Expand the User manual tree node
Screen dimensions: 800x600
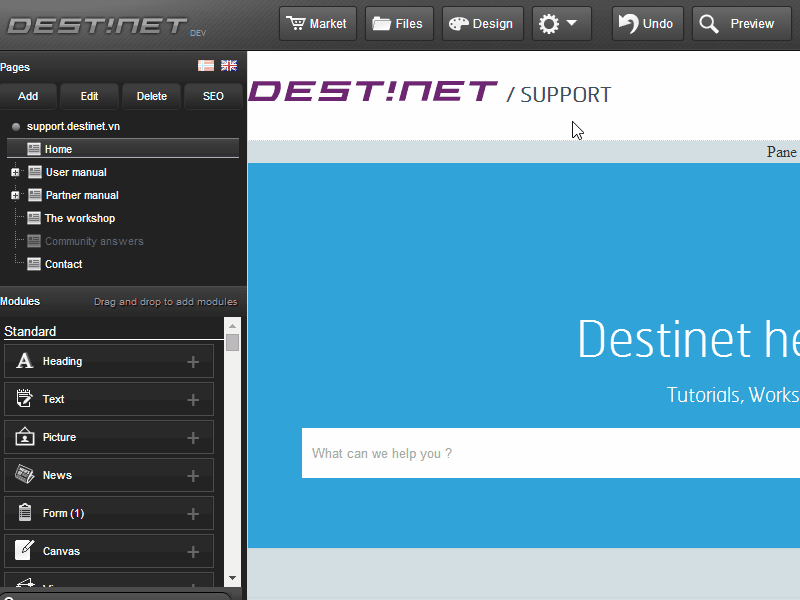tap(15, 173)
